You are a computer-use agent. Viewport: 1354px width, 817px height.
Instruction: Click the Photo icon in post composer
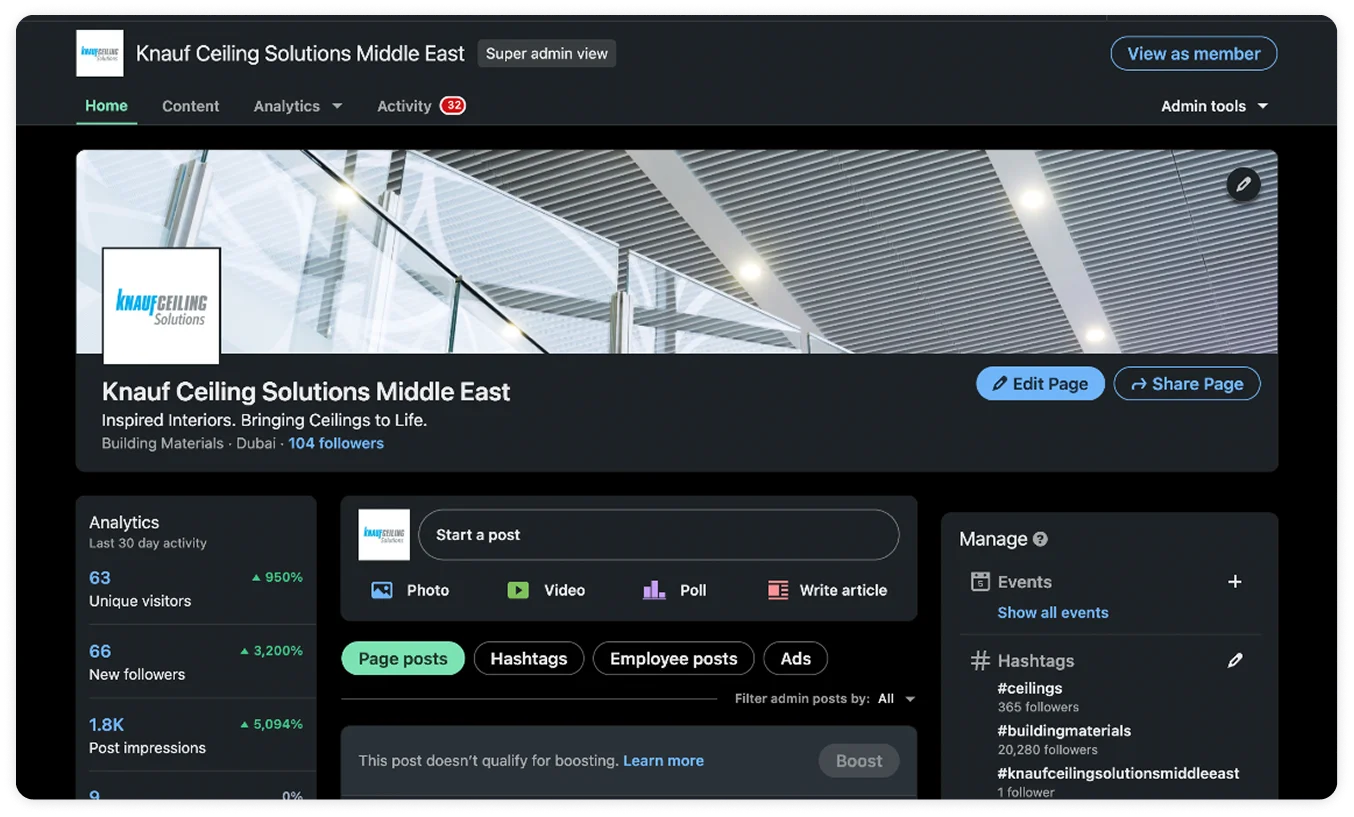click(382, 590)
